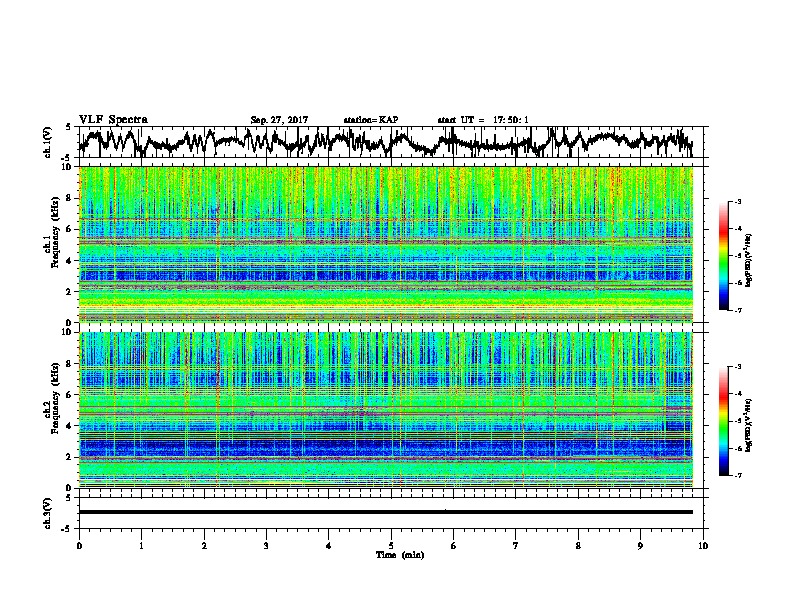This screenshot has width=792, height=612.
Task: Select the "Sep. 27, 2017" date label
Action: (x=279, y=120)
